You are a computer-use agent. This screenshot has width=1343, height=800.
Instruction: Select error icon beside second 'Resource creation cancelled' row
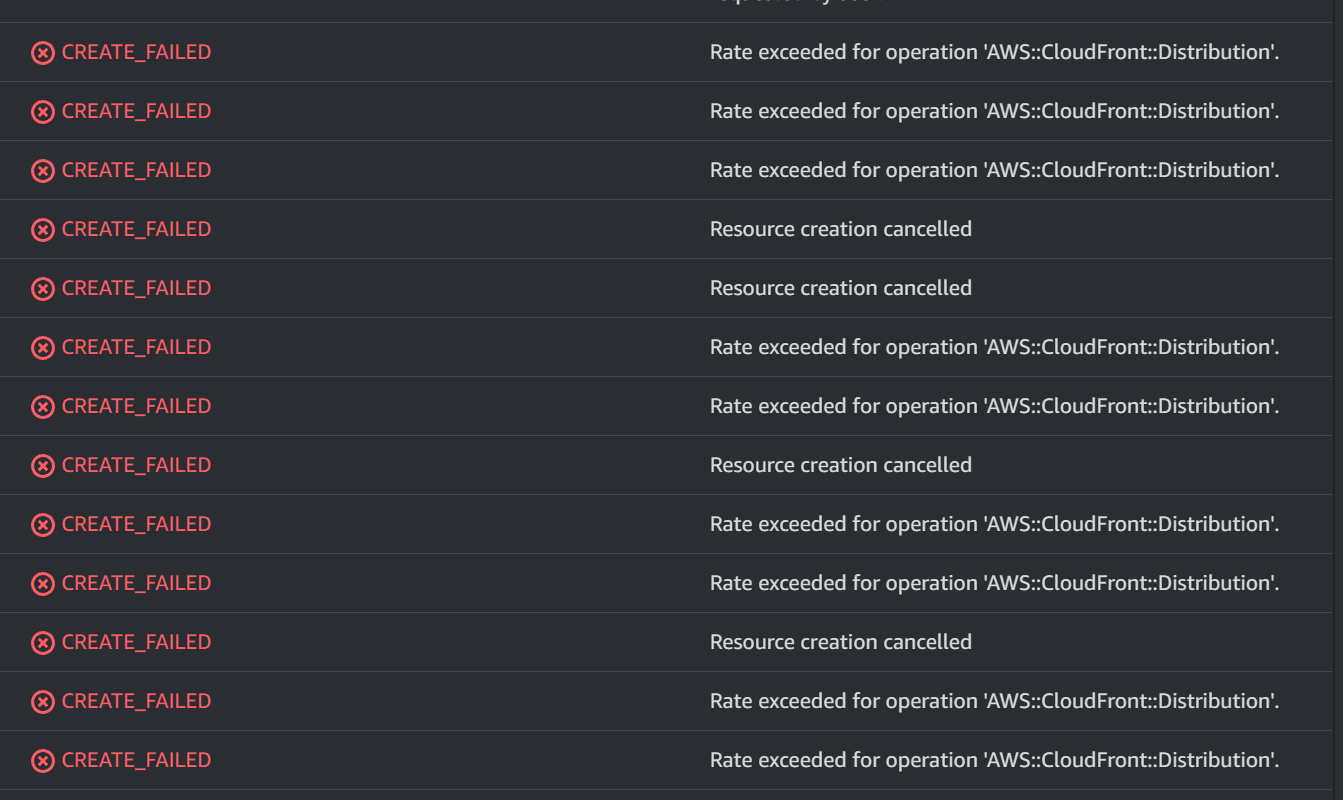43,289
